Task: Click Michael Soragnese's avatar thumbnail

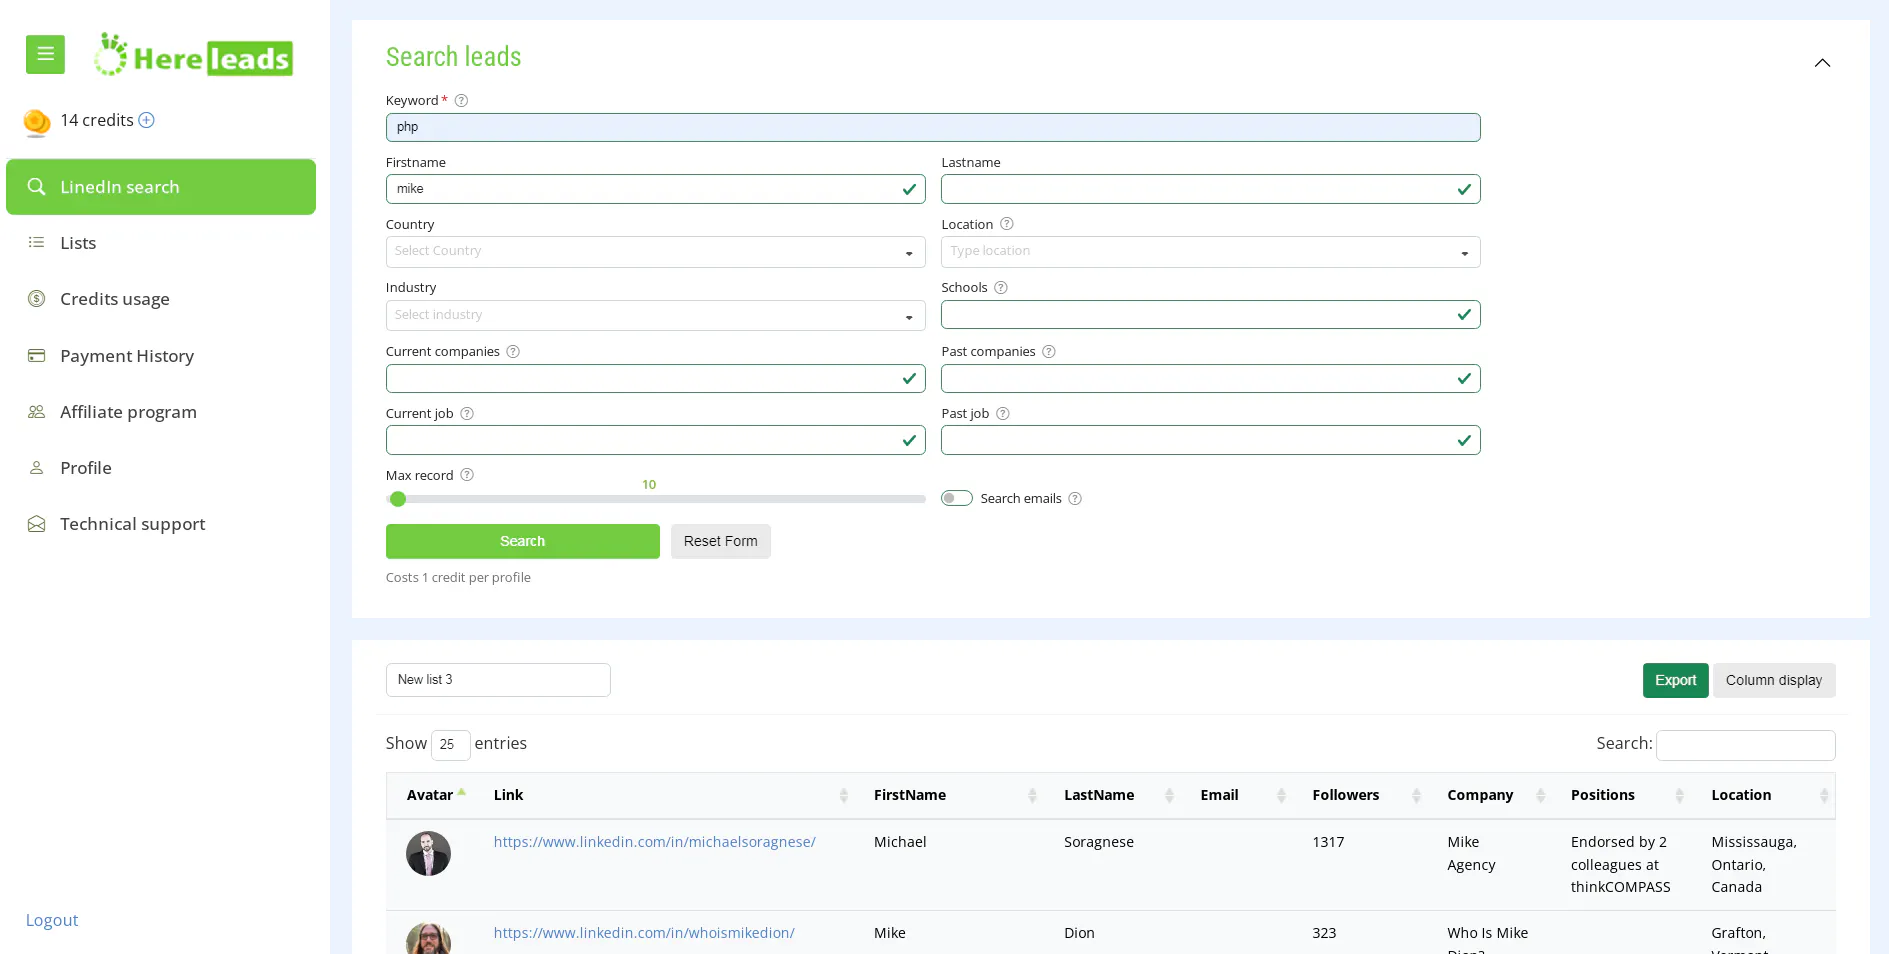Action: (x=428, y=854)
